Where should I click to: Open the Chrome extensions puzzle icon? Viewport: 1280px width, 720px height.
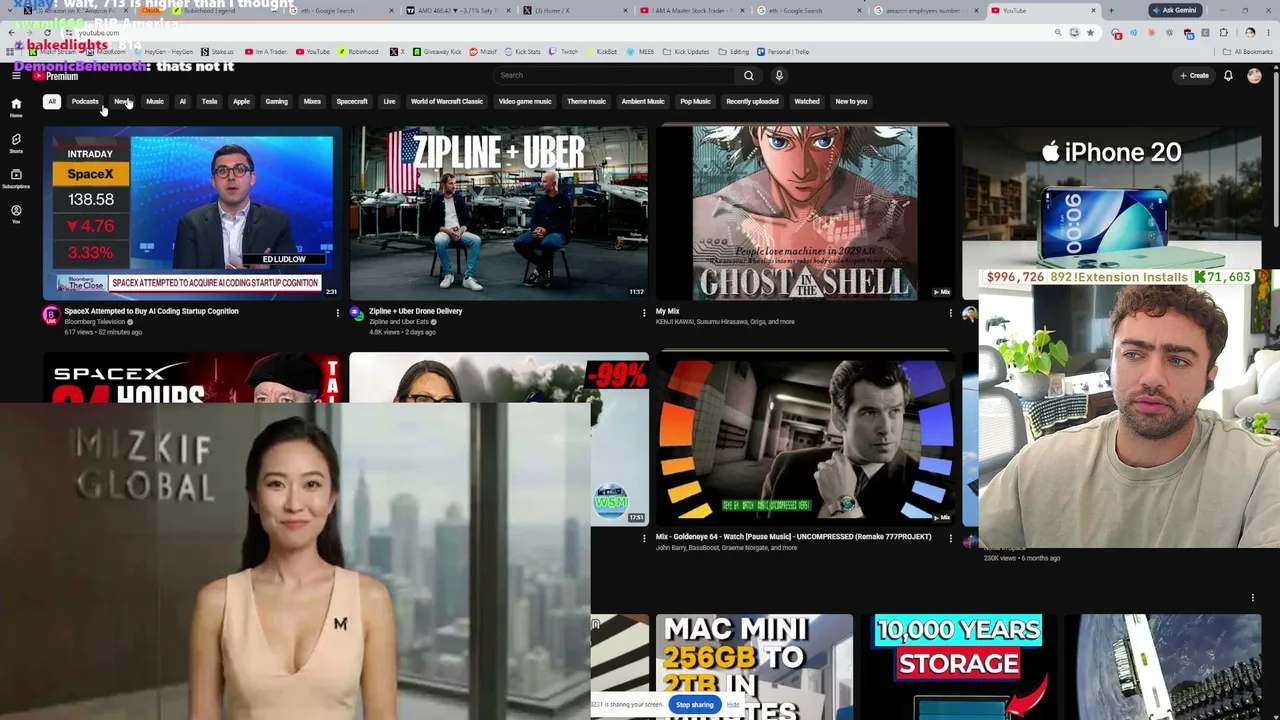click(1224, 33)
